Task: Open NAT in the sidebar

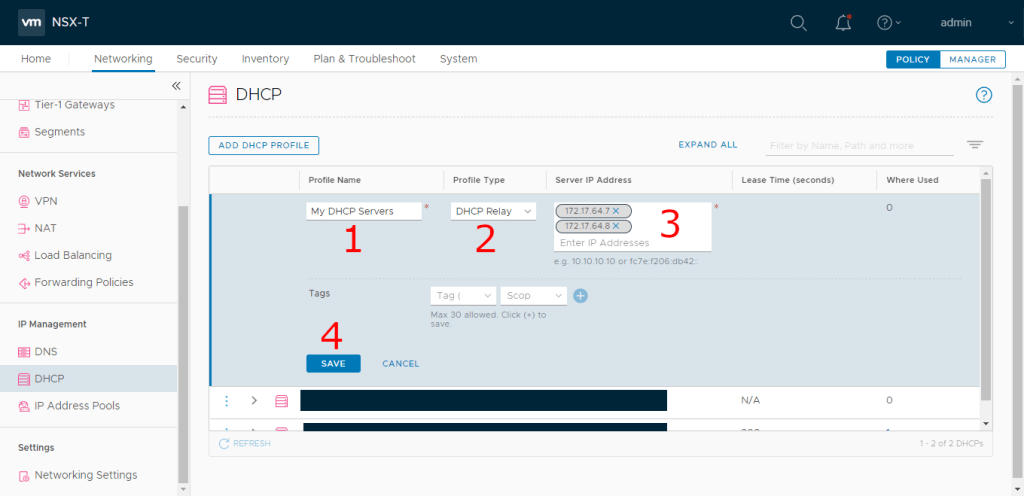Action: [x=47, y=228]
